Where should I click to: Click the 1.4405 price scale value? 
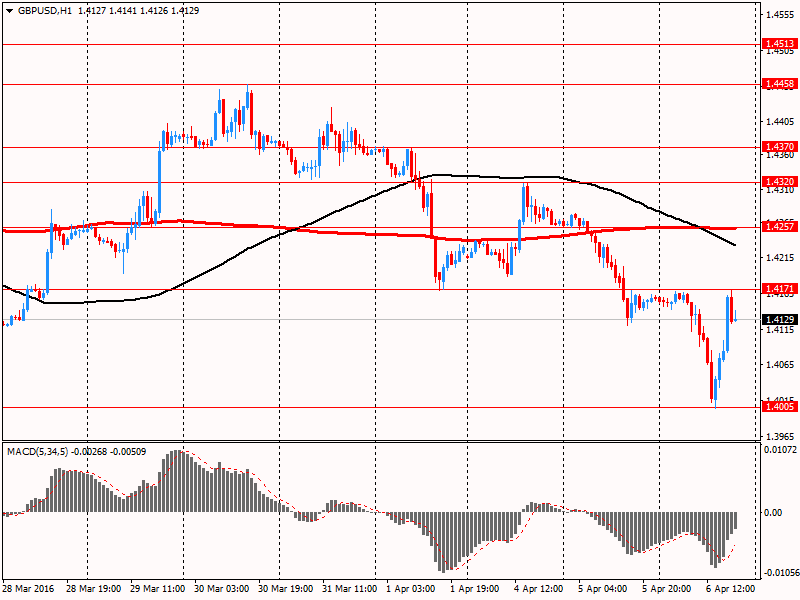[780, 121]
